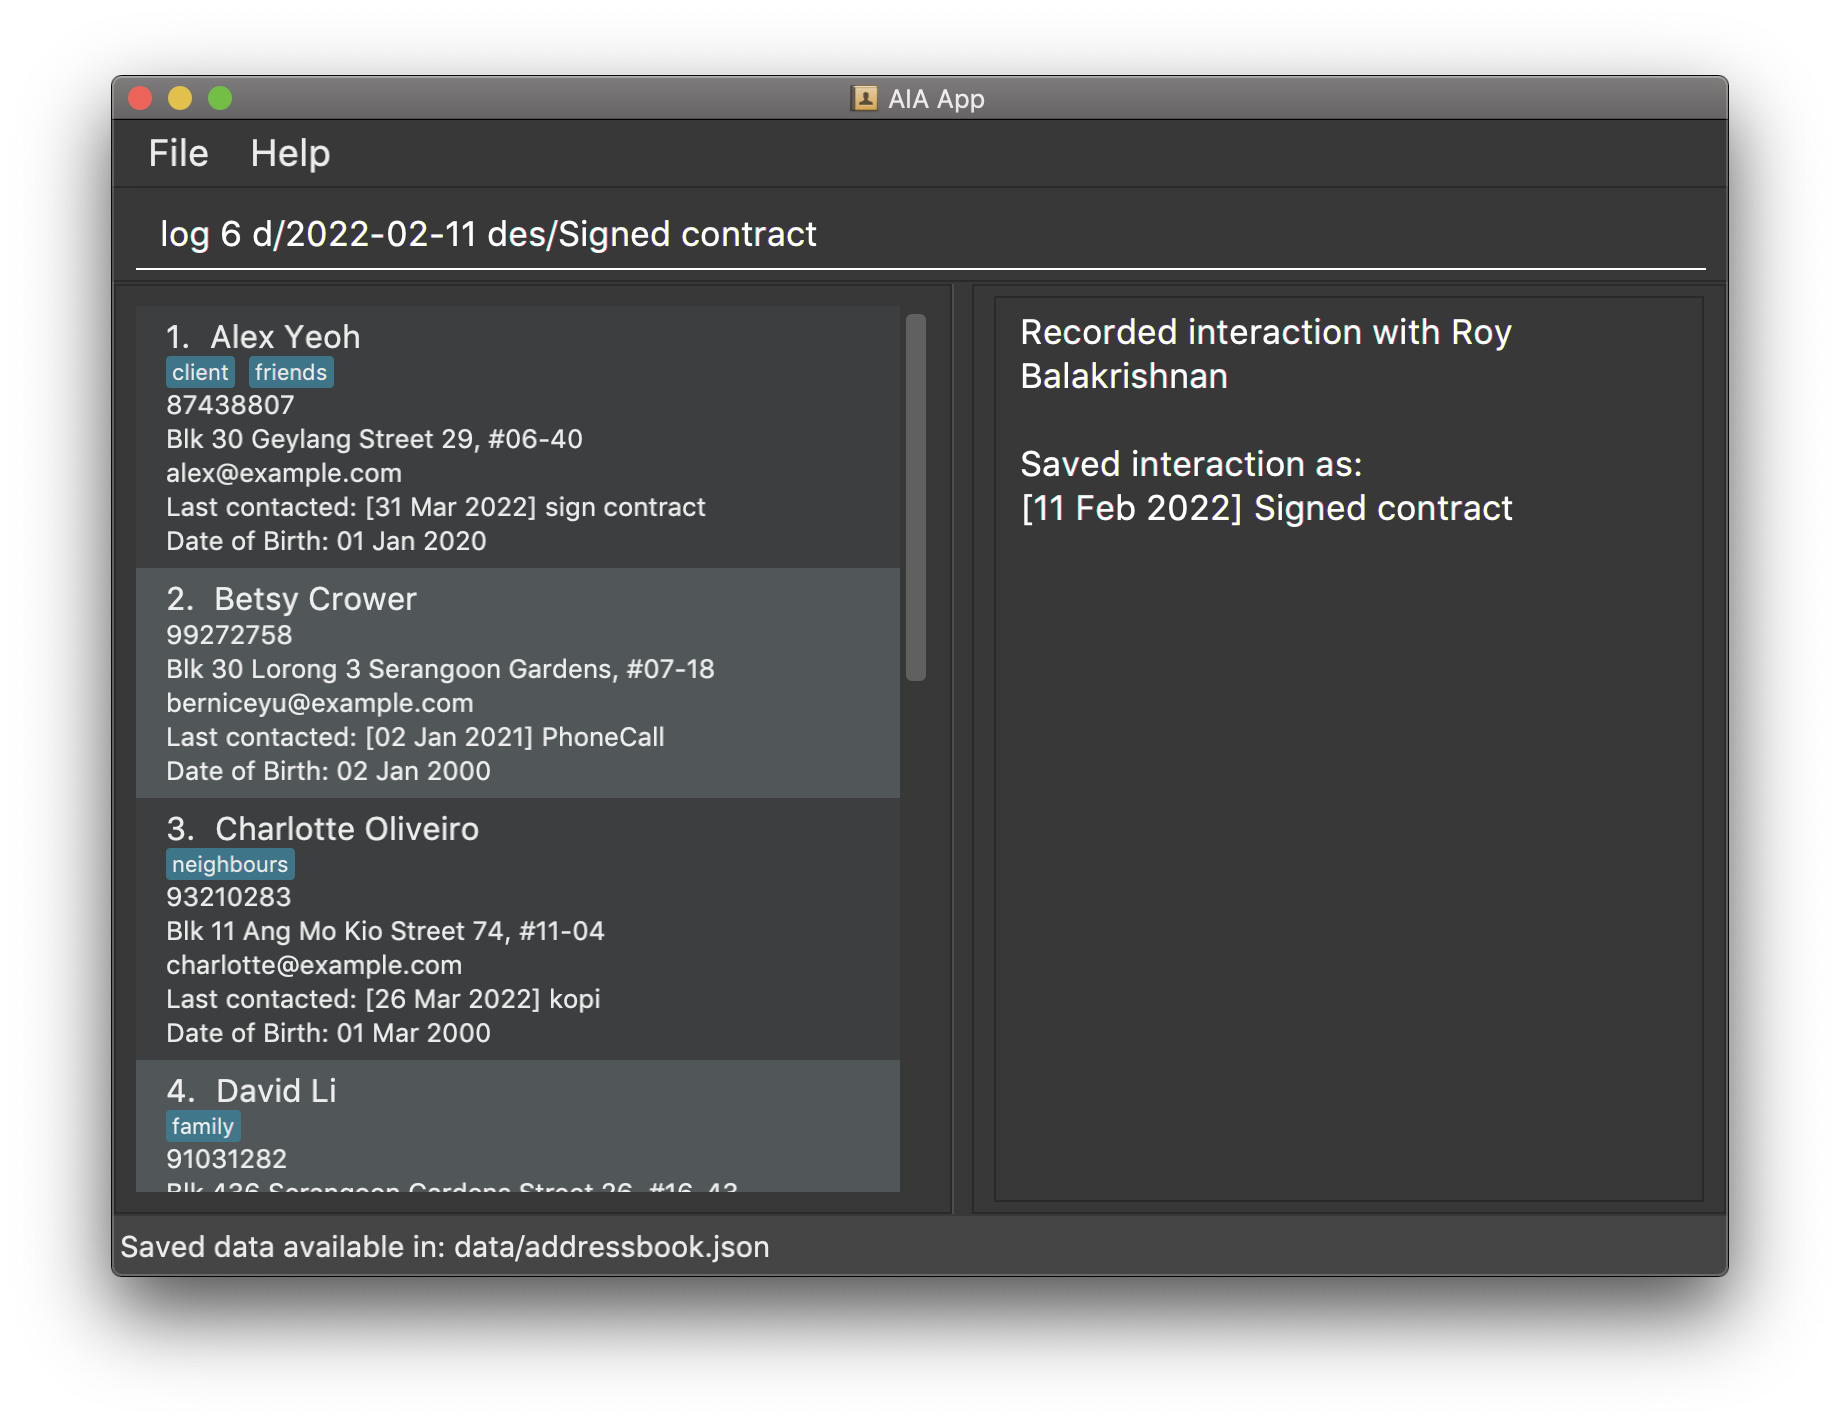1840x1424 pixels.
Task: Click Date of Birth 01 Mar 2000
Action: click(x=328, y=1033)
